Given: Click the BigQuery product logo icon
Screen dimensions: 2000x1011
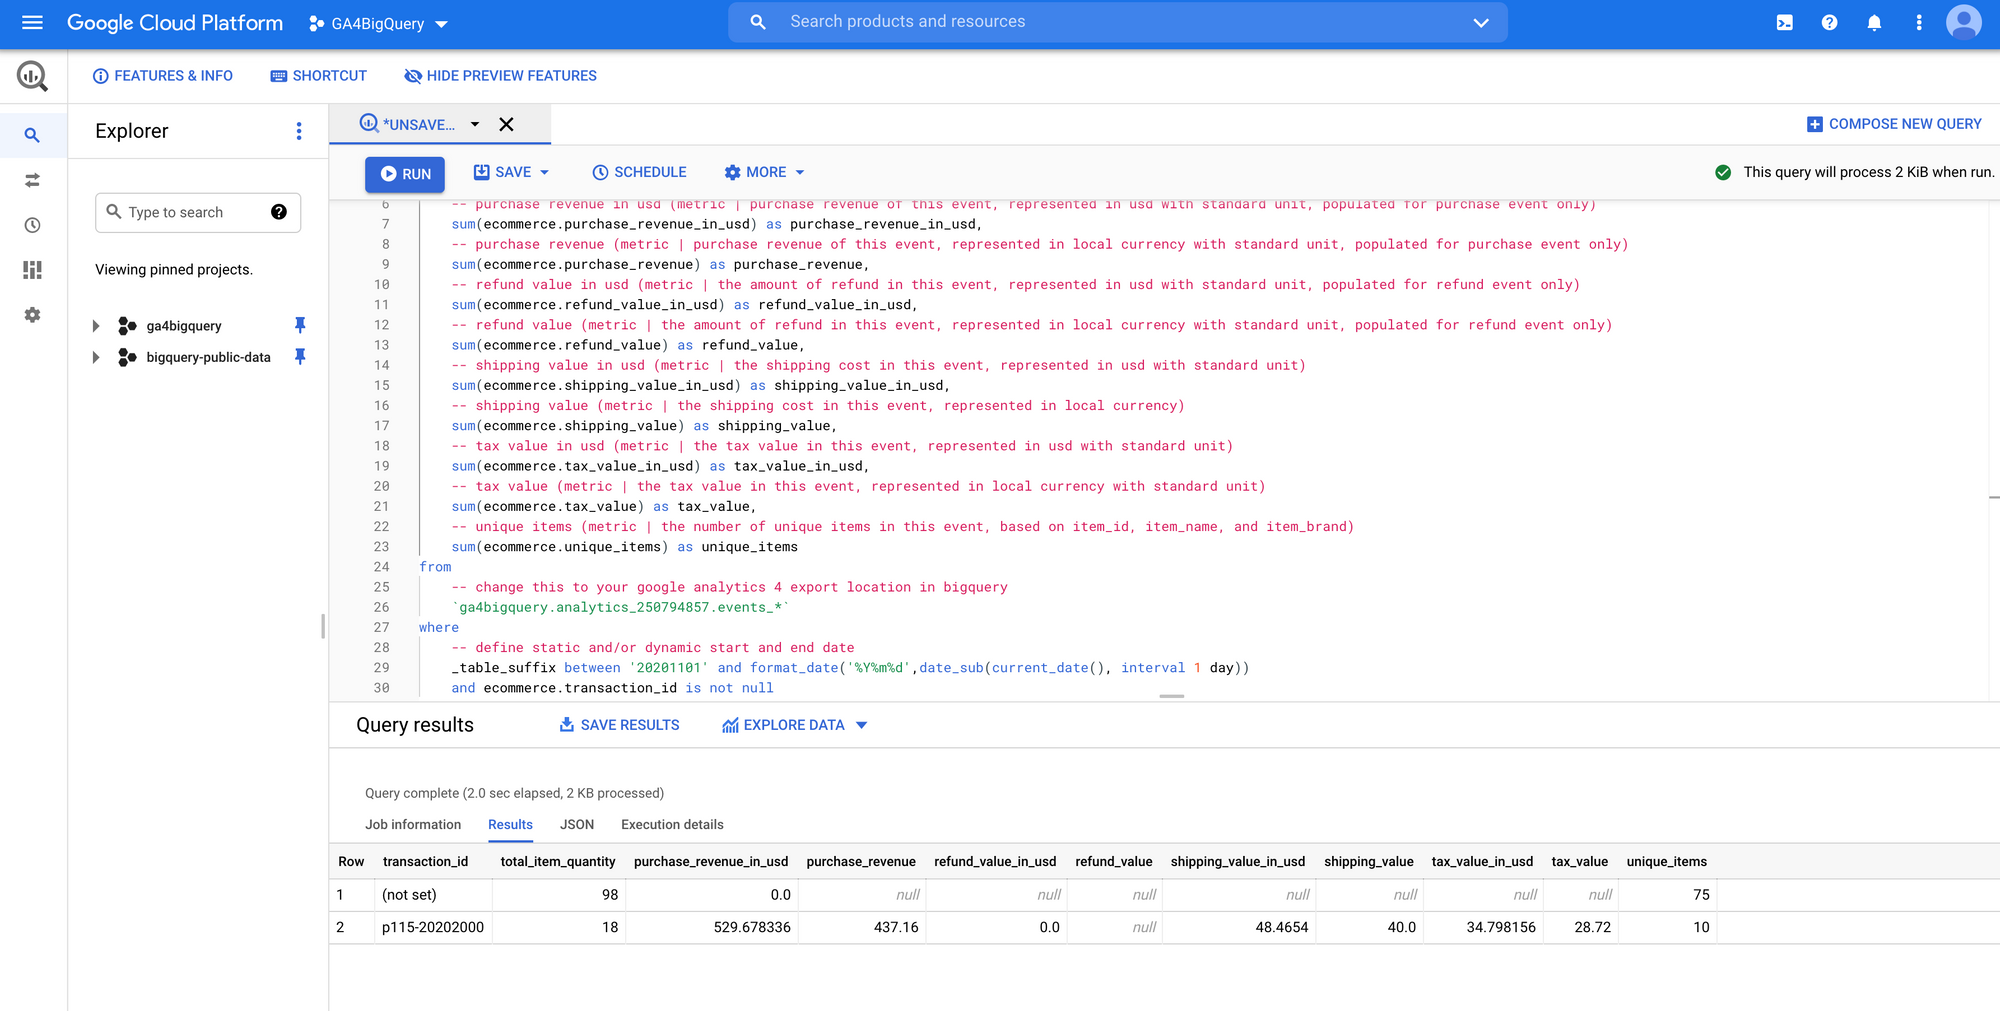Looking at the screenshot, I should [x=32, y=76].
